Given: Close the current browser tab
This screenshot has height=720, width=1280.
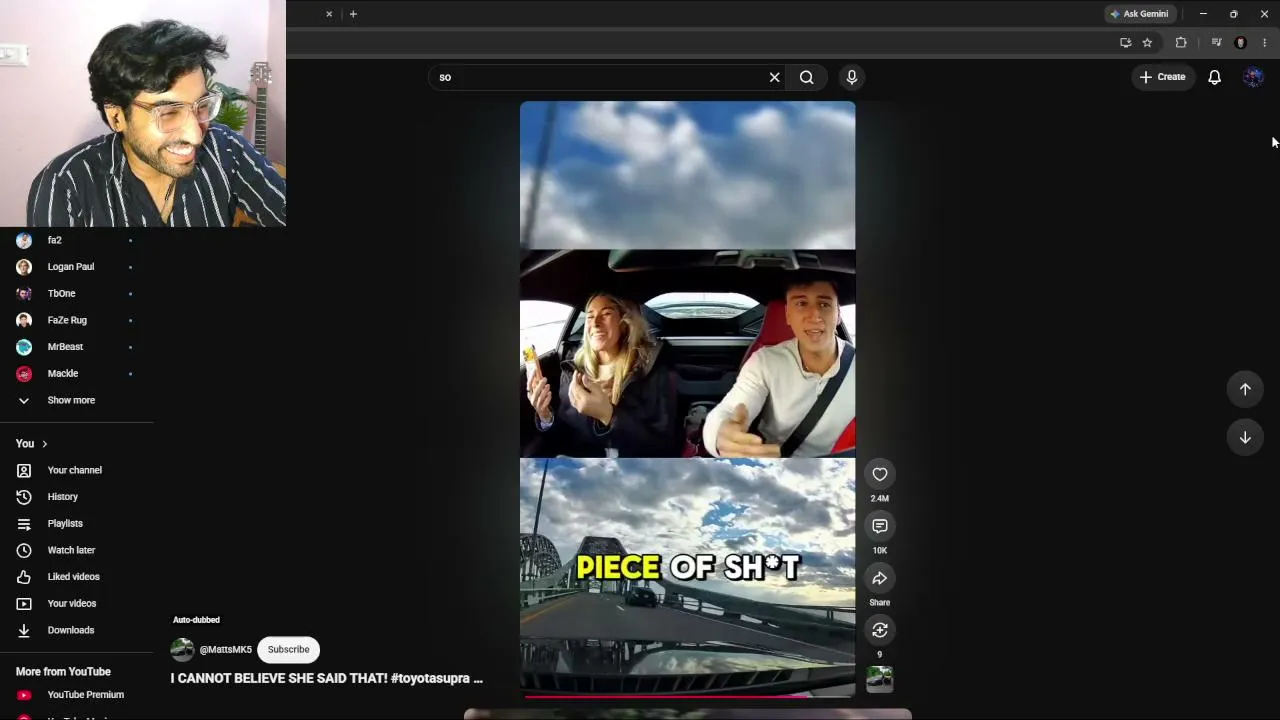Looking at the screenshot, I should tap(329, 14).
